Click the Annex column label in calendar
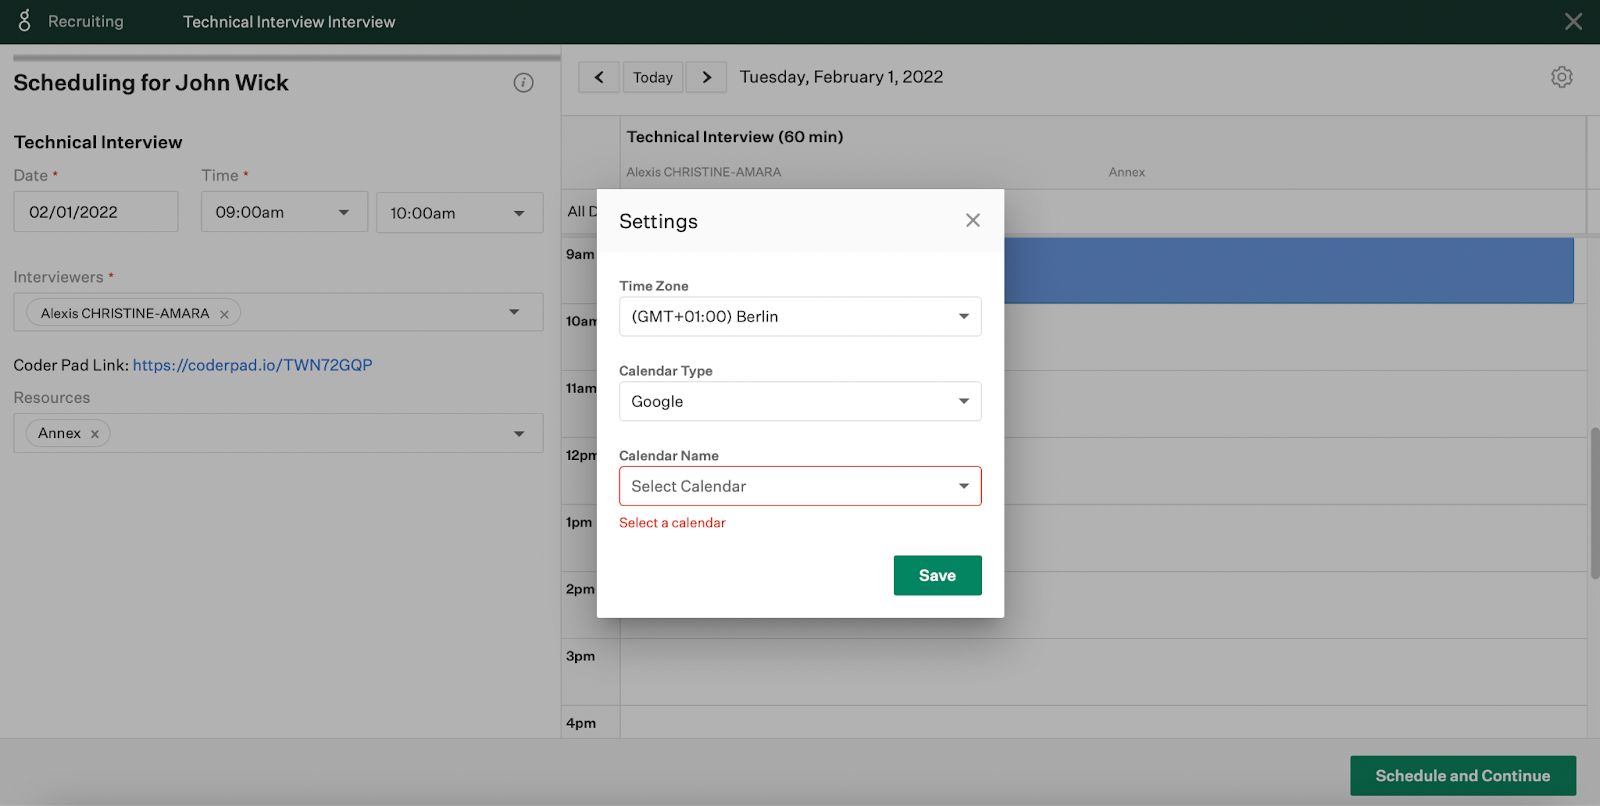This screenshot has width=1600, height=806. [1127, 172]
